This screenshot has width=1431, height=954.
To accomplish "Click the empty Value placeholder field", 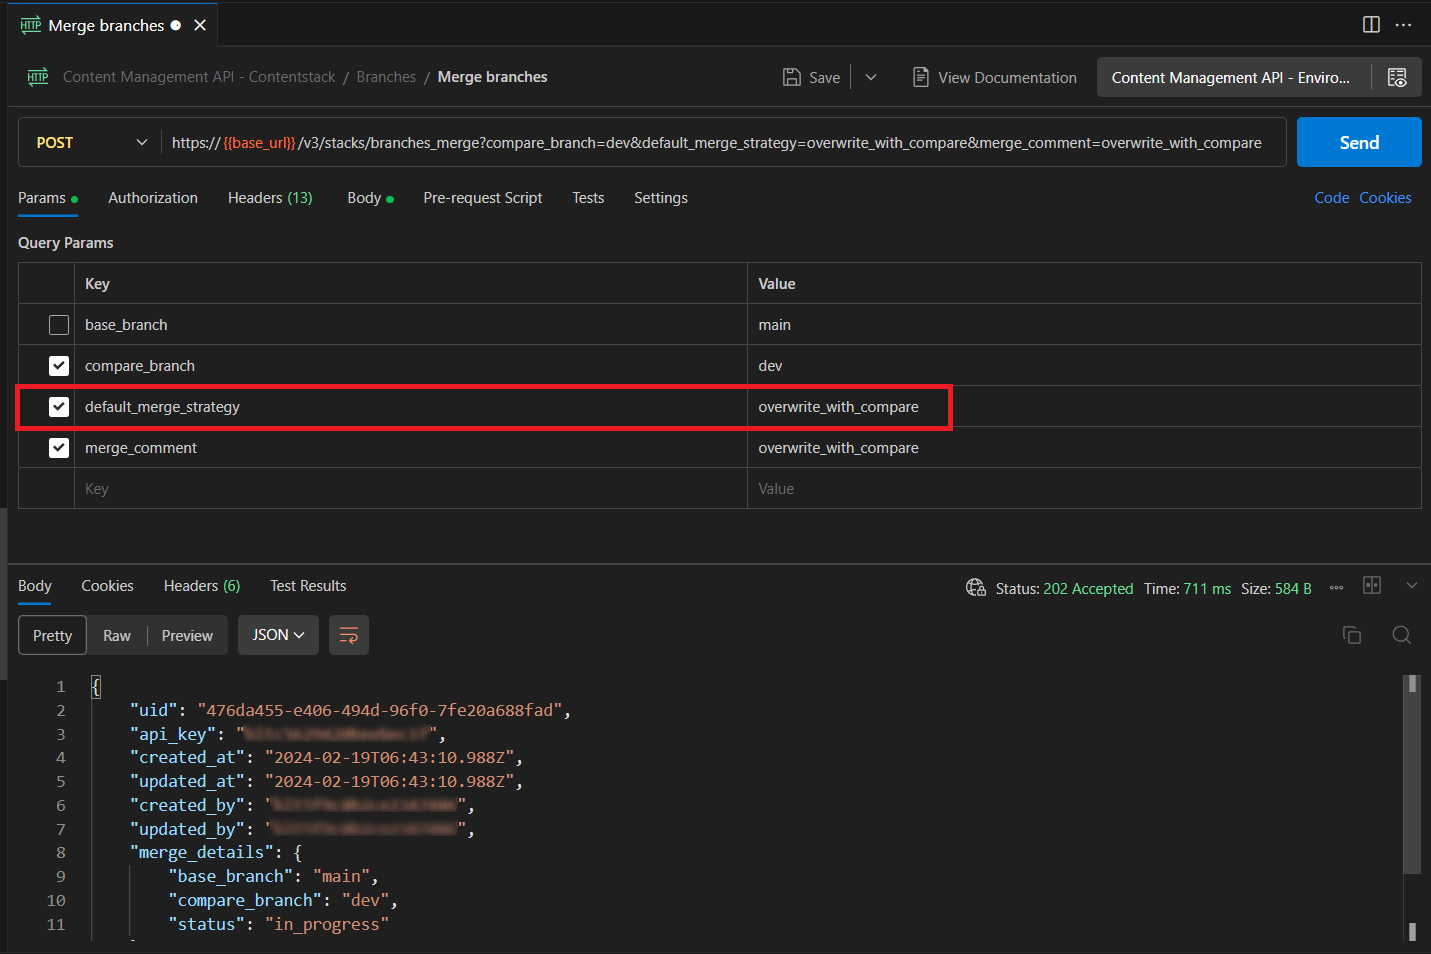I will point(1084,489).
